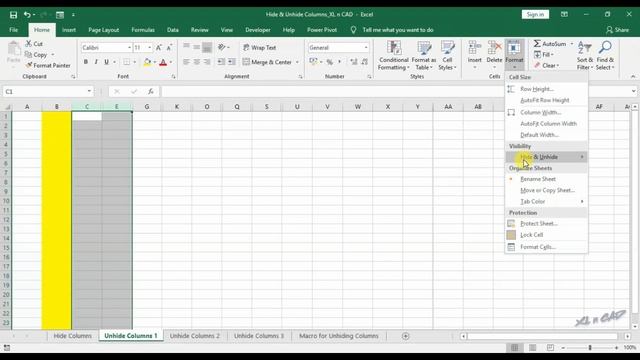The height and width of the screenshot is (360, 640).
Task: Toggle Wrap Text
Action: coord(260,48)
